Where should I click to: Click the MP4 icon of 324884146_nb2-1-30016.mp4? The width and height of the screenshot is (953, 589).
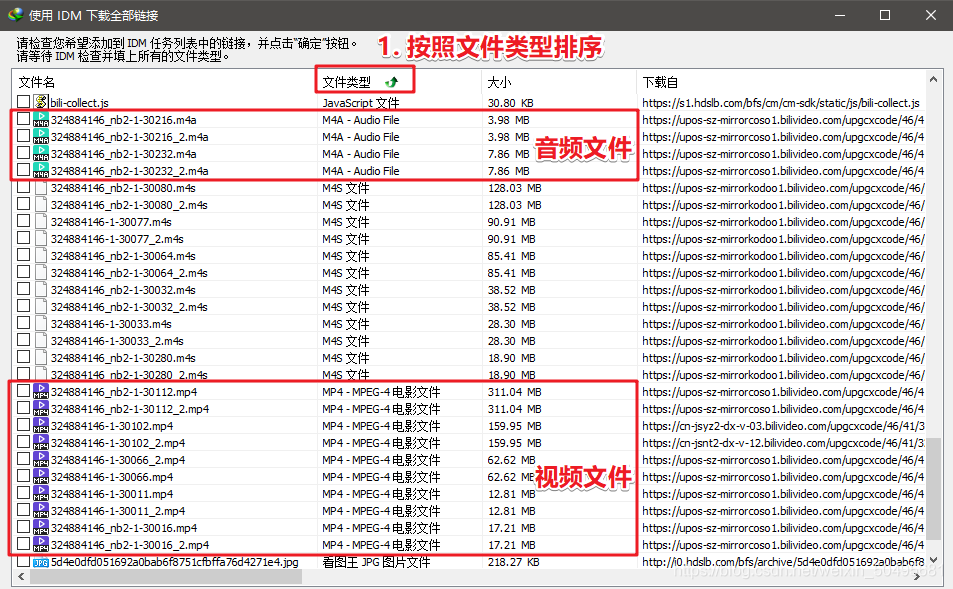point(41,528)
